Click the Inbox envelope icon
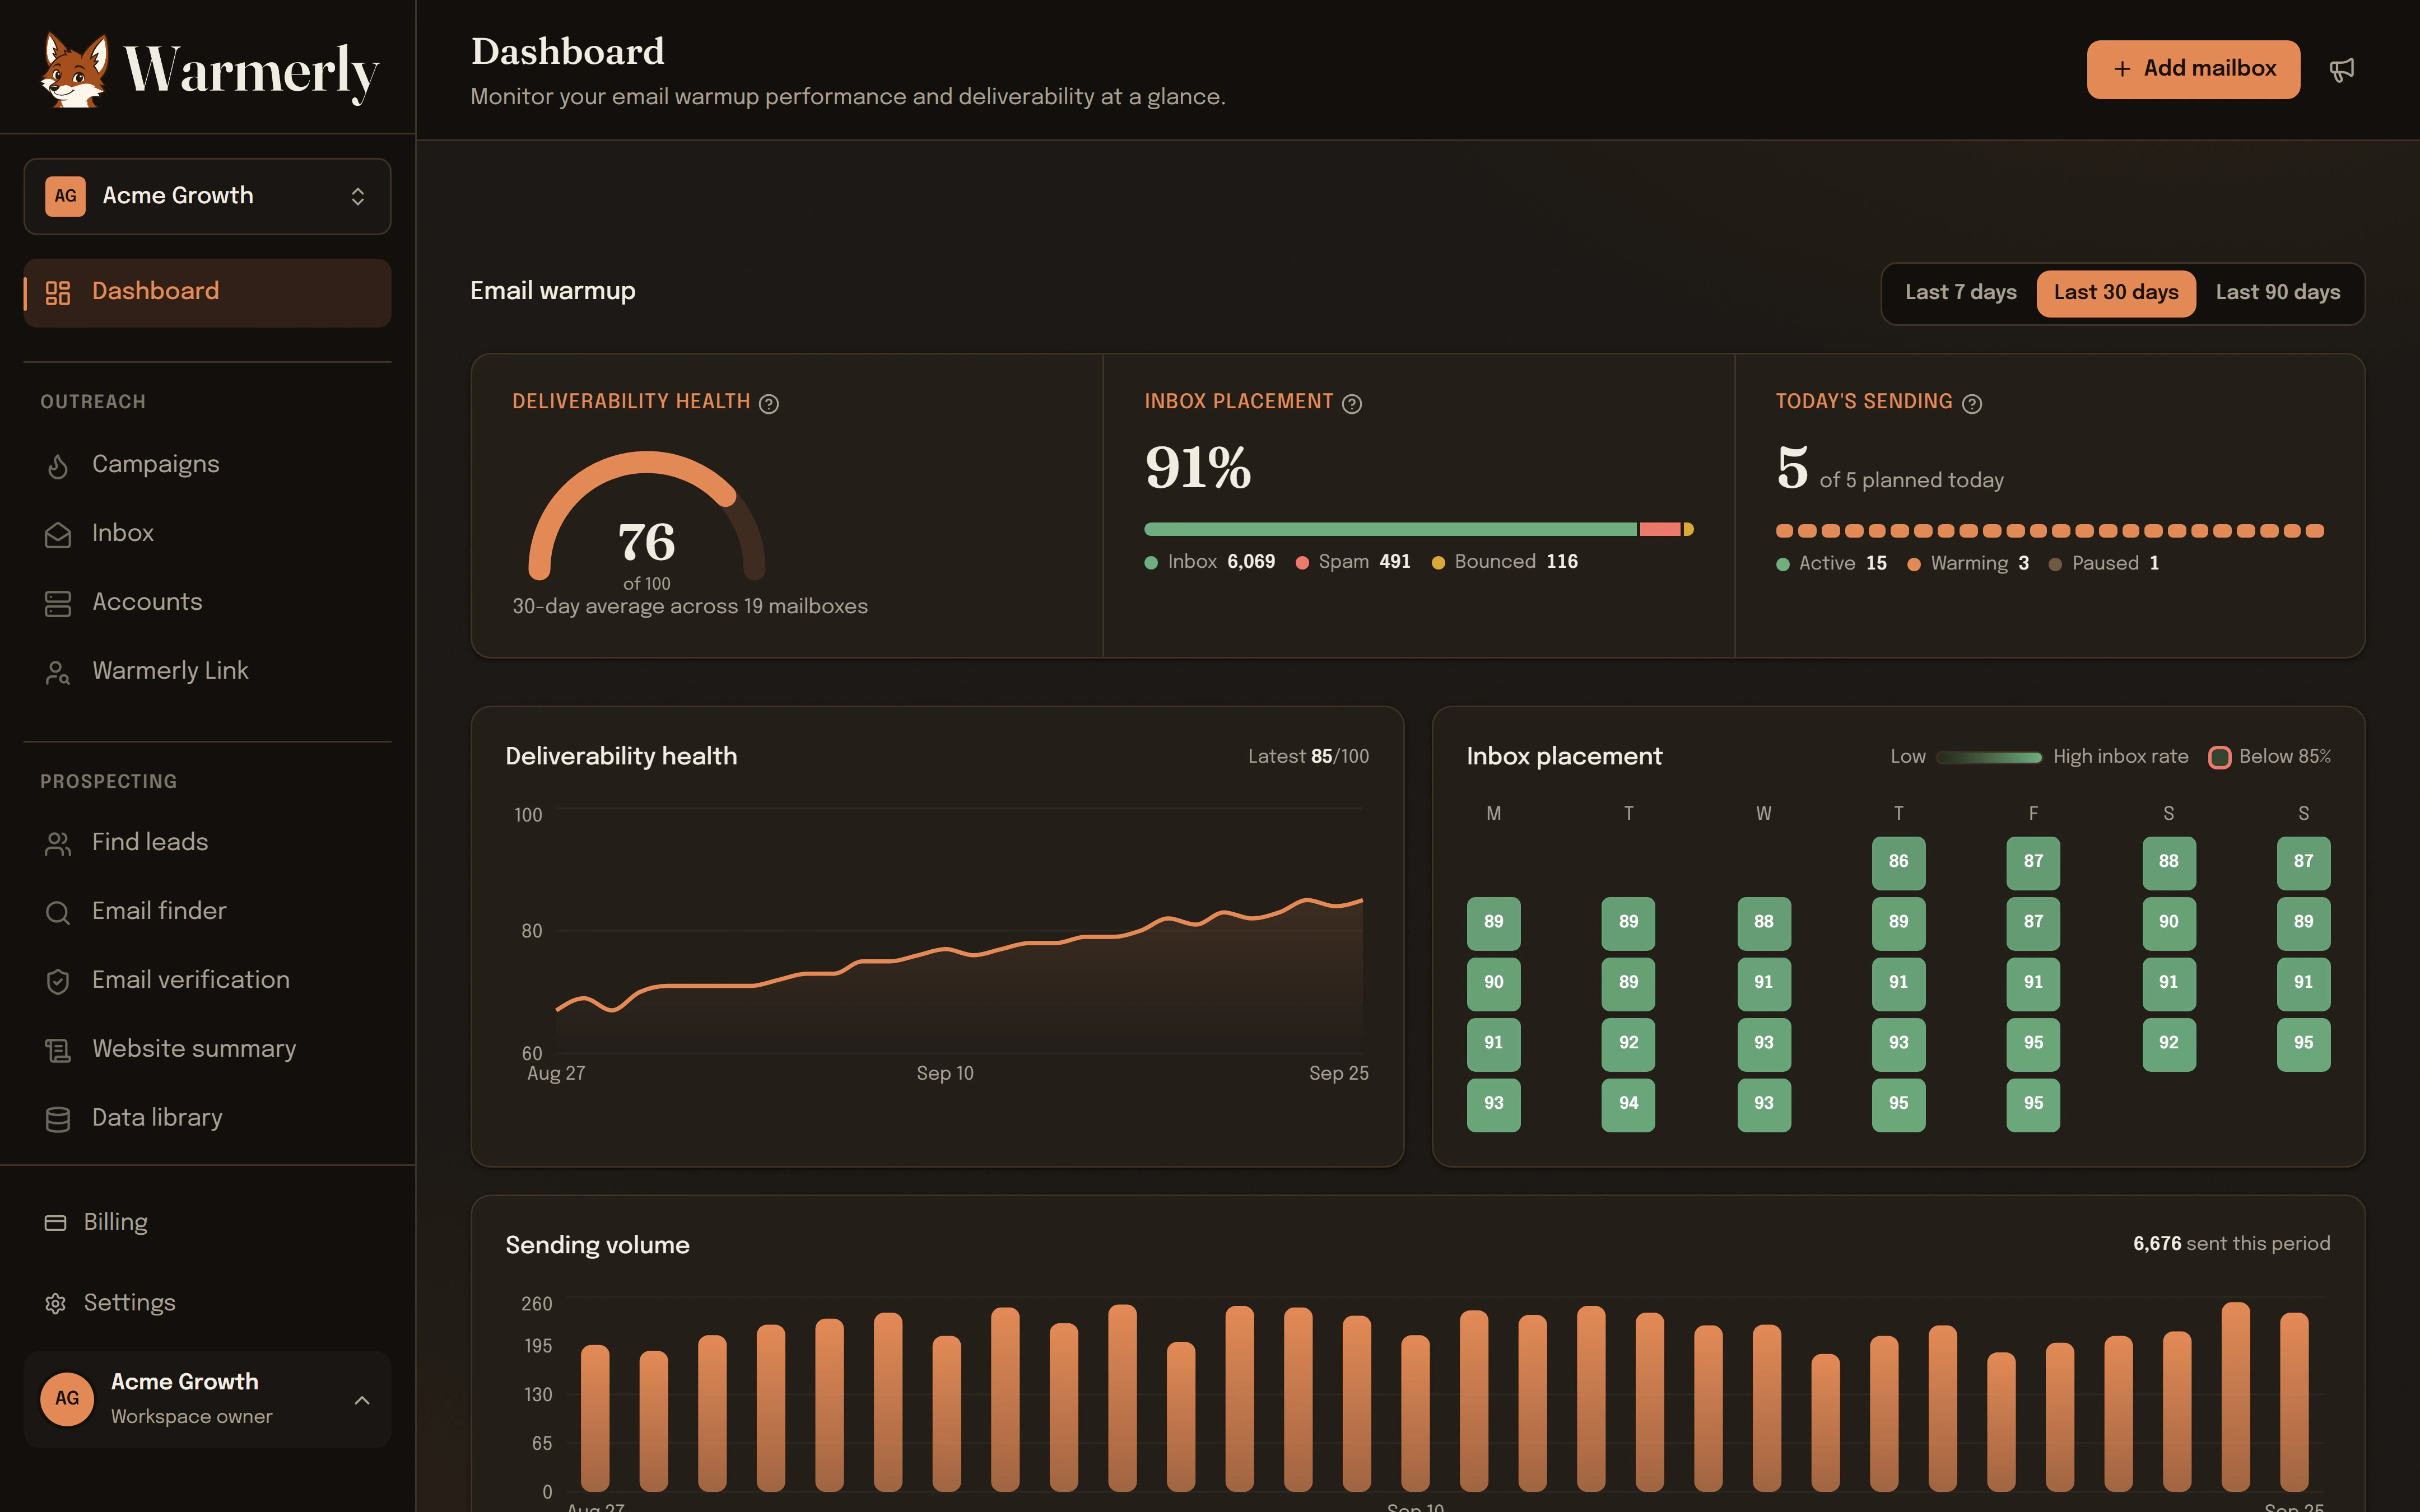 click(x=58, y=534)
